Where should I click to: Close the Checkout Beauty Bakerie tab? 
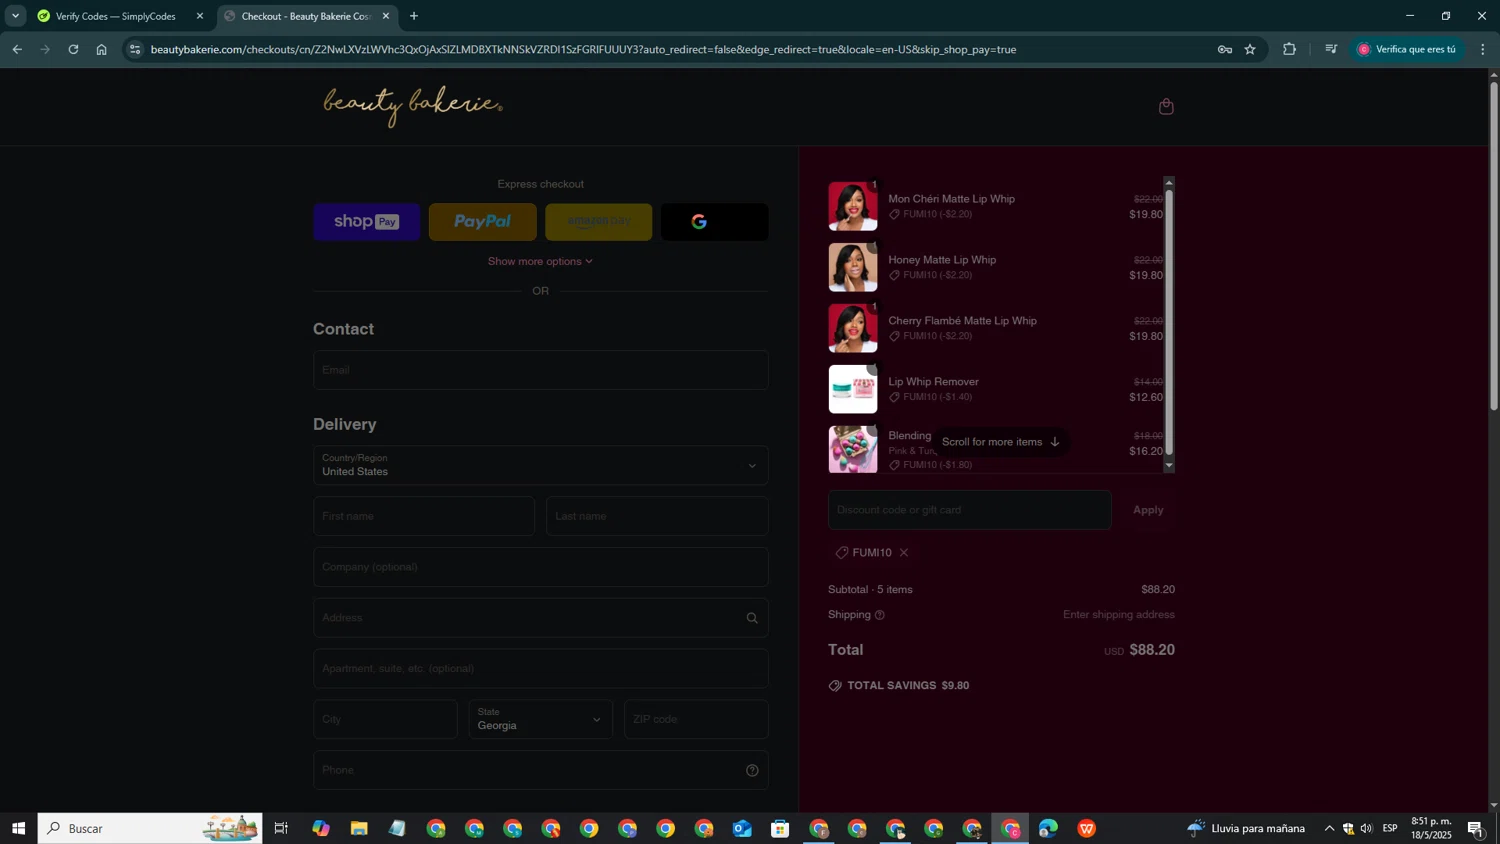(386, 16)
